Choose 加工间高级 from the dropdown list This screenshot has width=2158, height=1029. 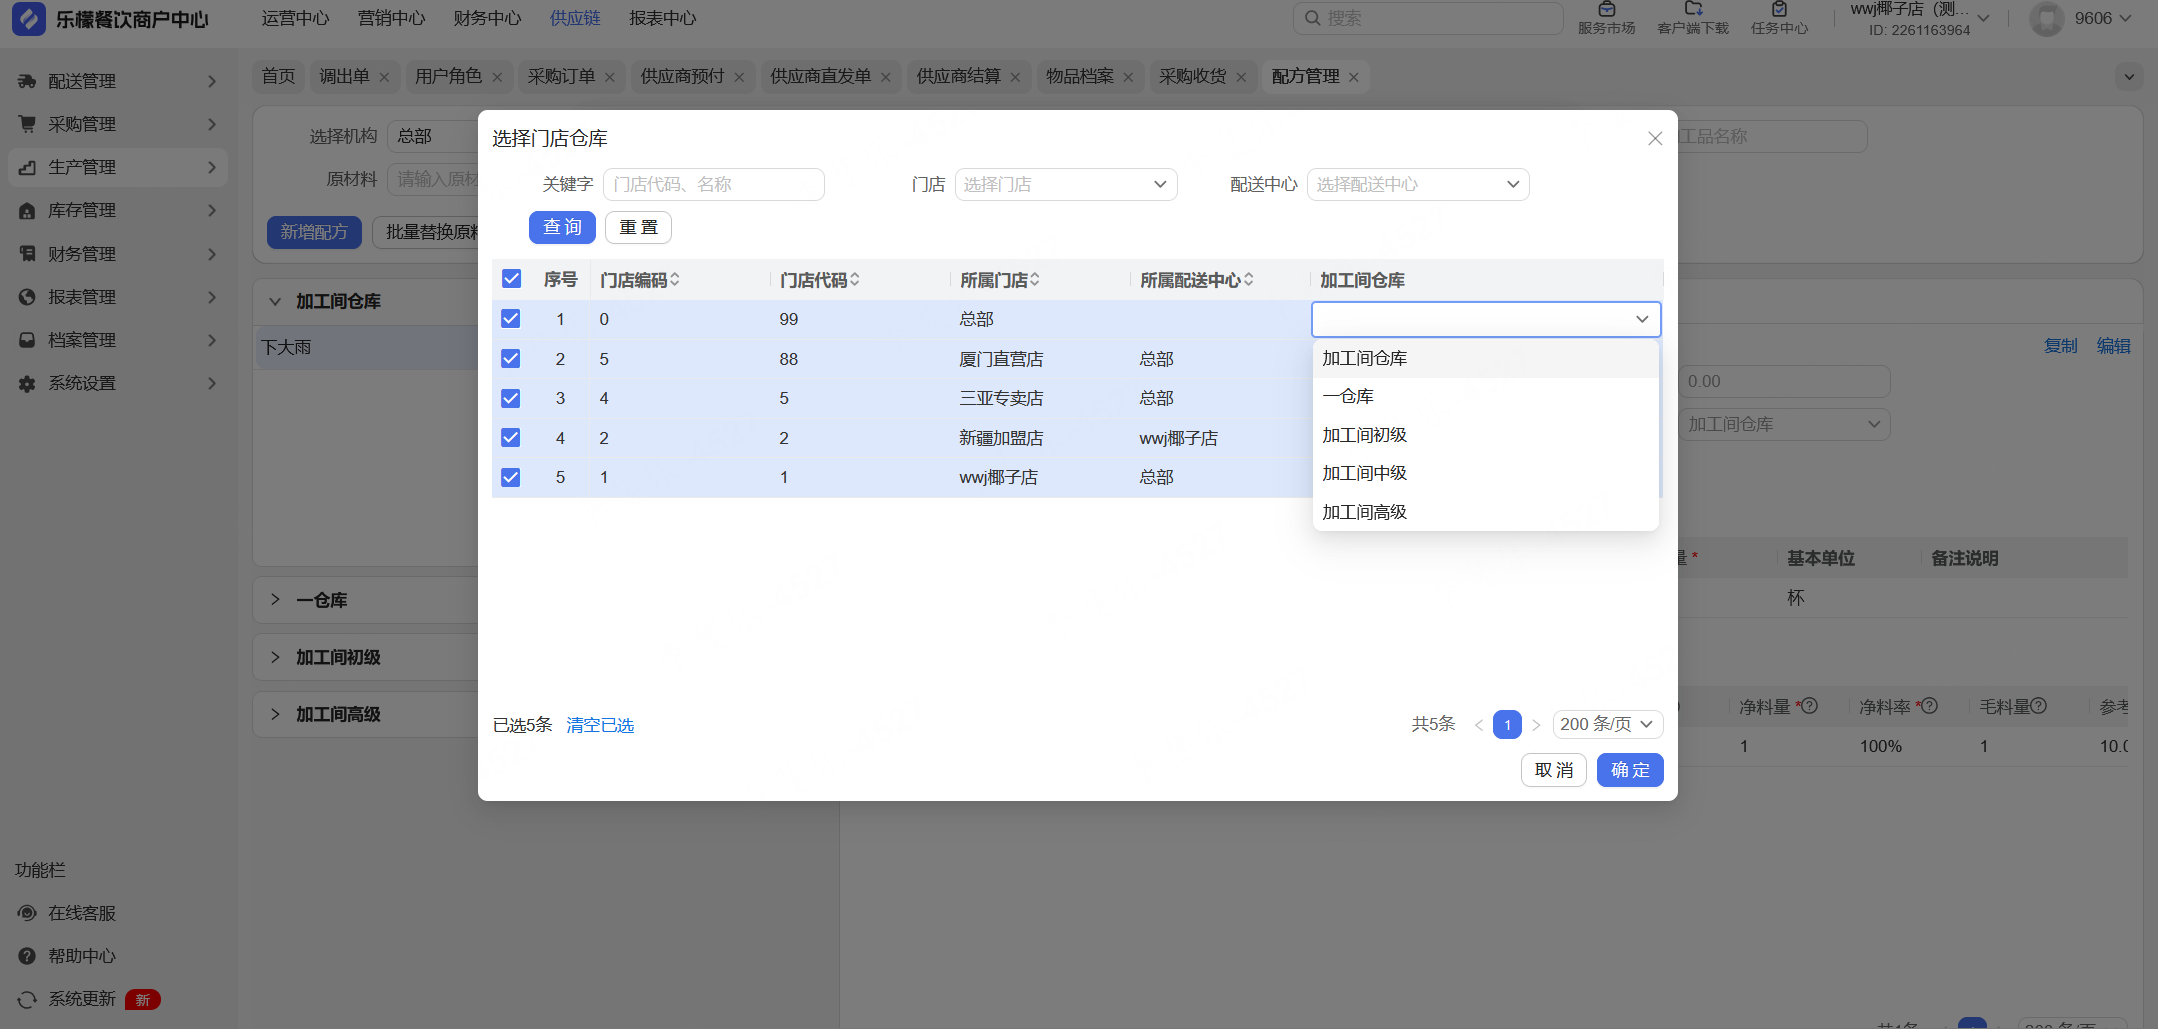[x=1486, y=512]
